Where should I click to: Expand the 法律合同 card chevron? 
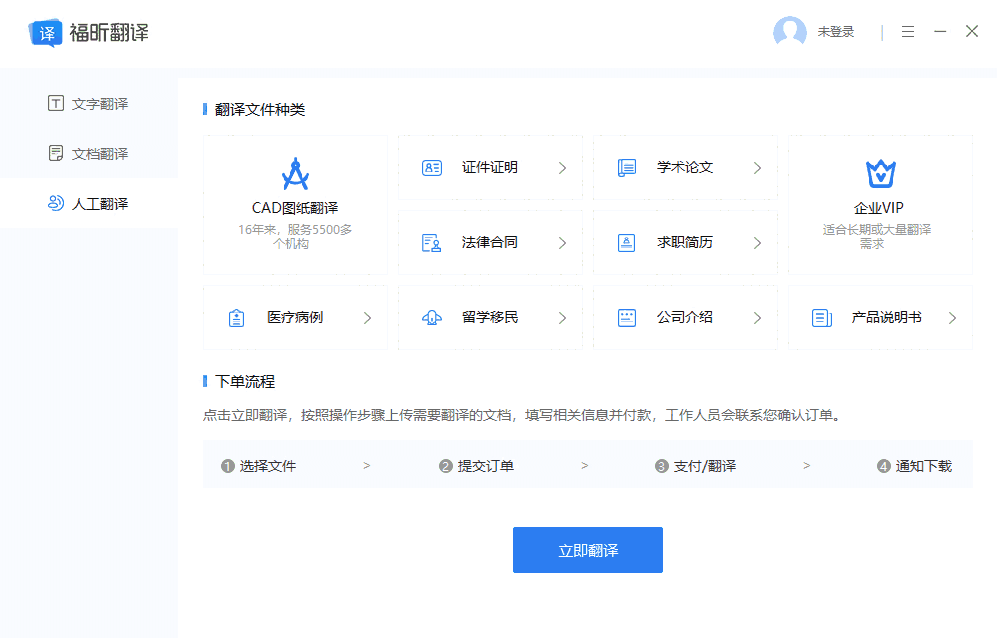[563, 242]
